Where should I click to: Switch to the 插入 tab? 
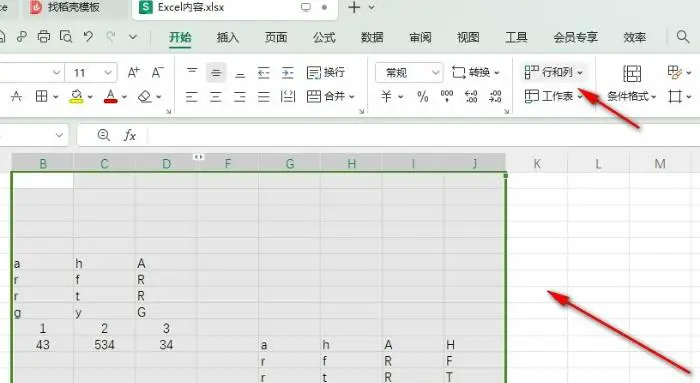pos(228,37)
